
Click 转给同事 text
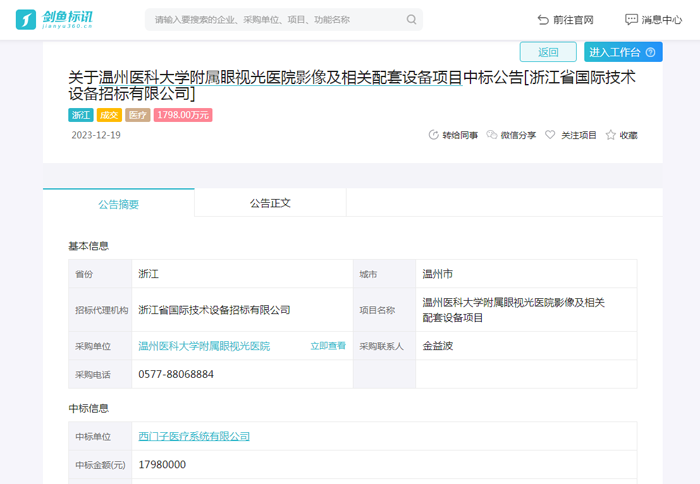click(460, 135)
